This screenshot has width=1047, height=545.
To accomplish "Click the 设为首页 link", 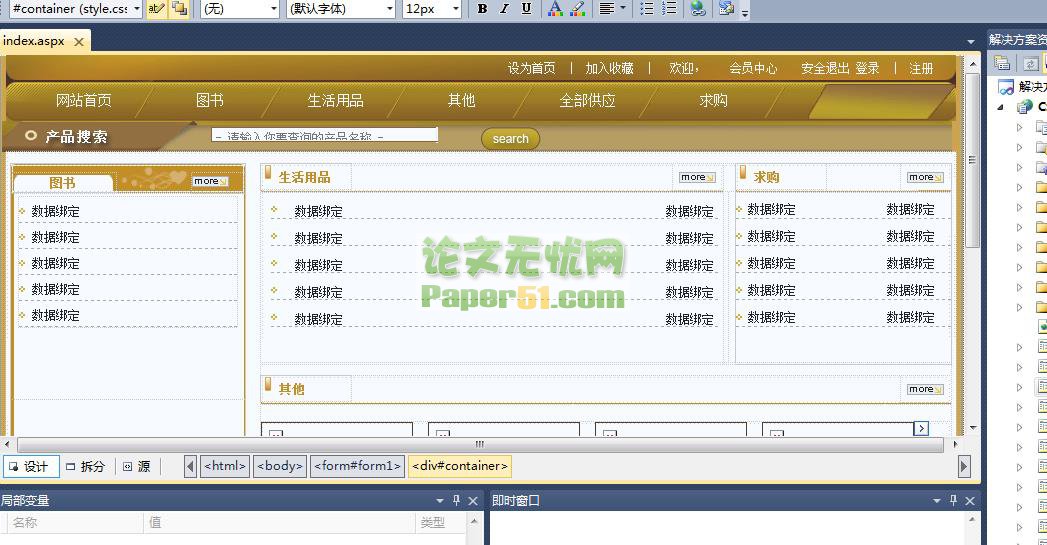I will (x=532, y=68).
